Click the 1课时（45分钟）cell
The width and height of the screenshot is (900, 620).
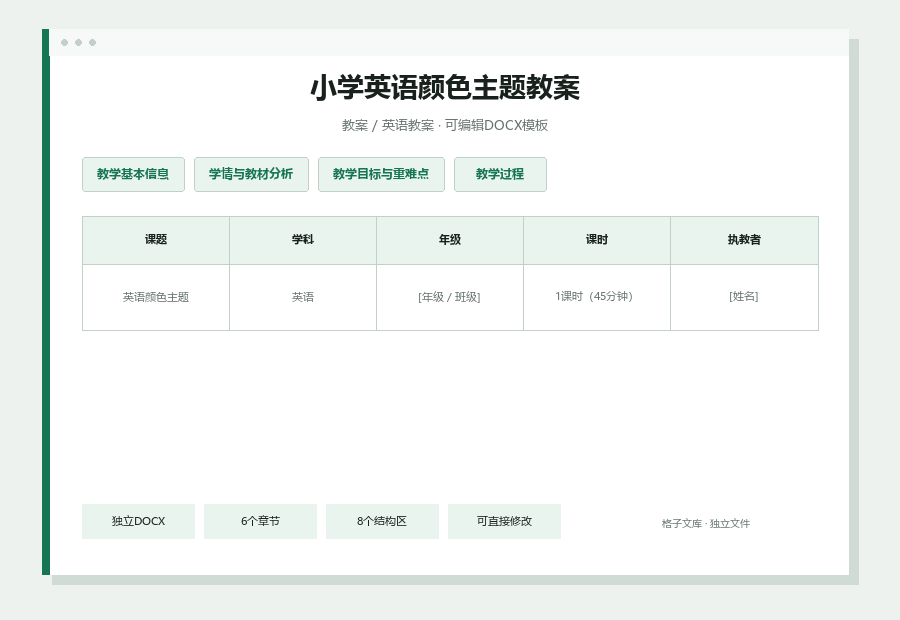[597, 297]
